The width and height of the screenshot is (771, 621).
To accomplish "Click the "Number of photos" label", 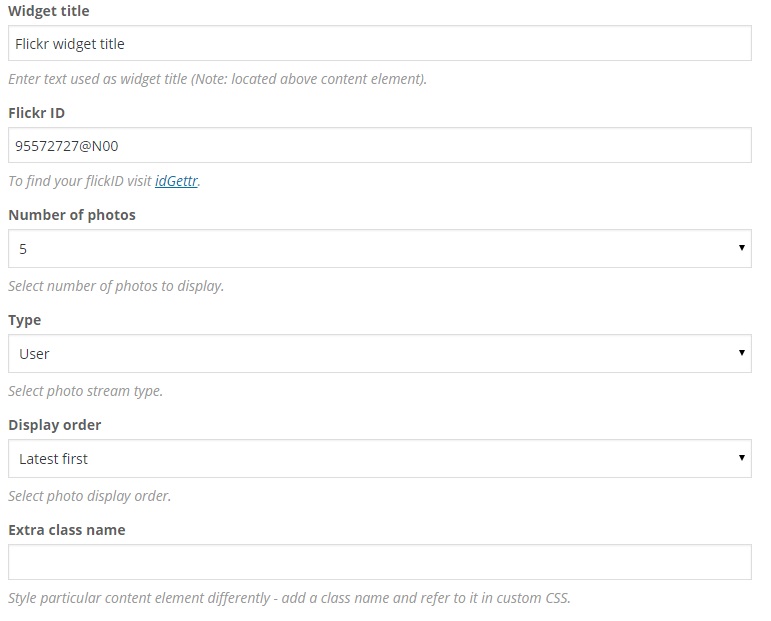I will click(71, 215).
